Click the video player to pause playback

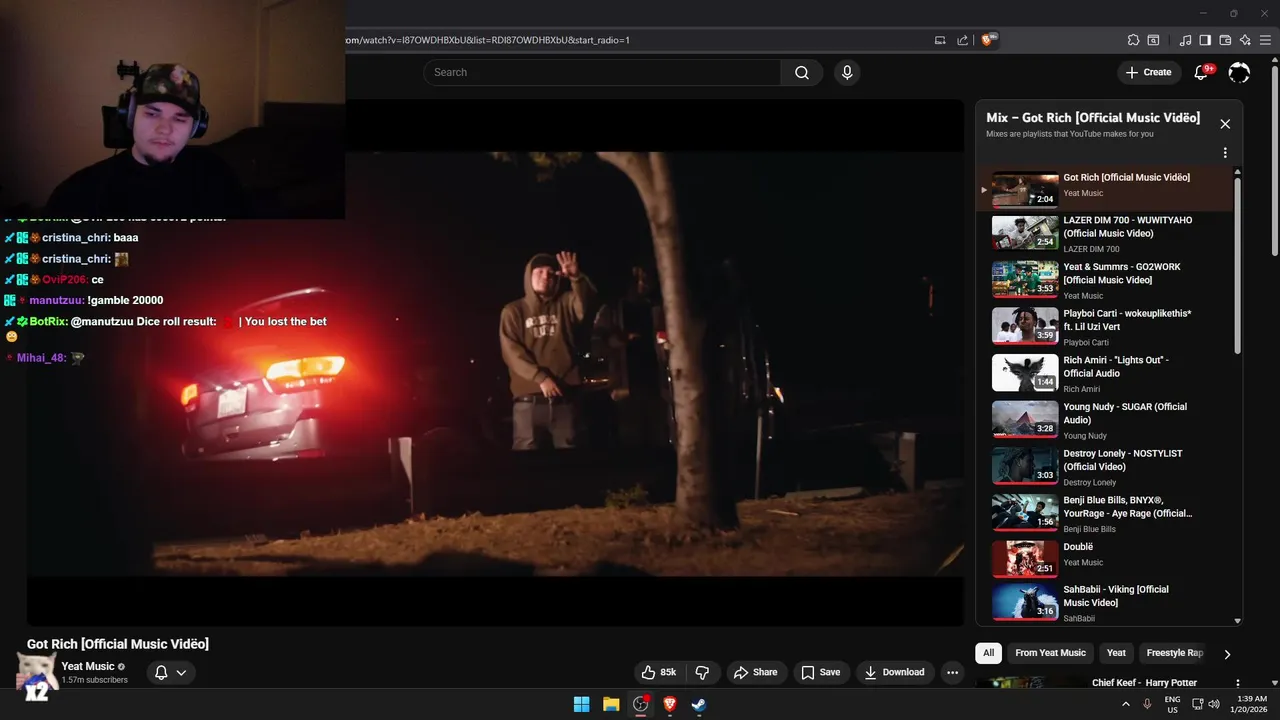pos(495,362)
